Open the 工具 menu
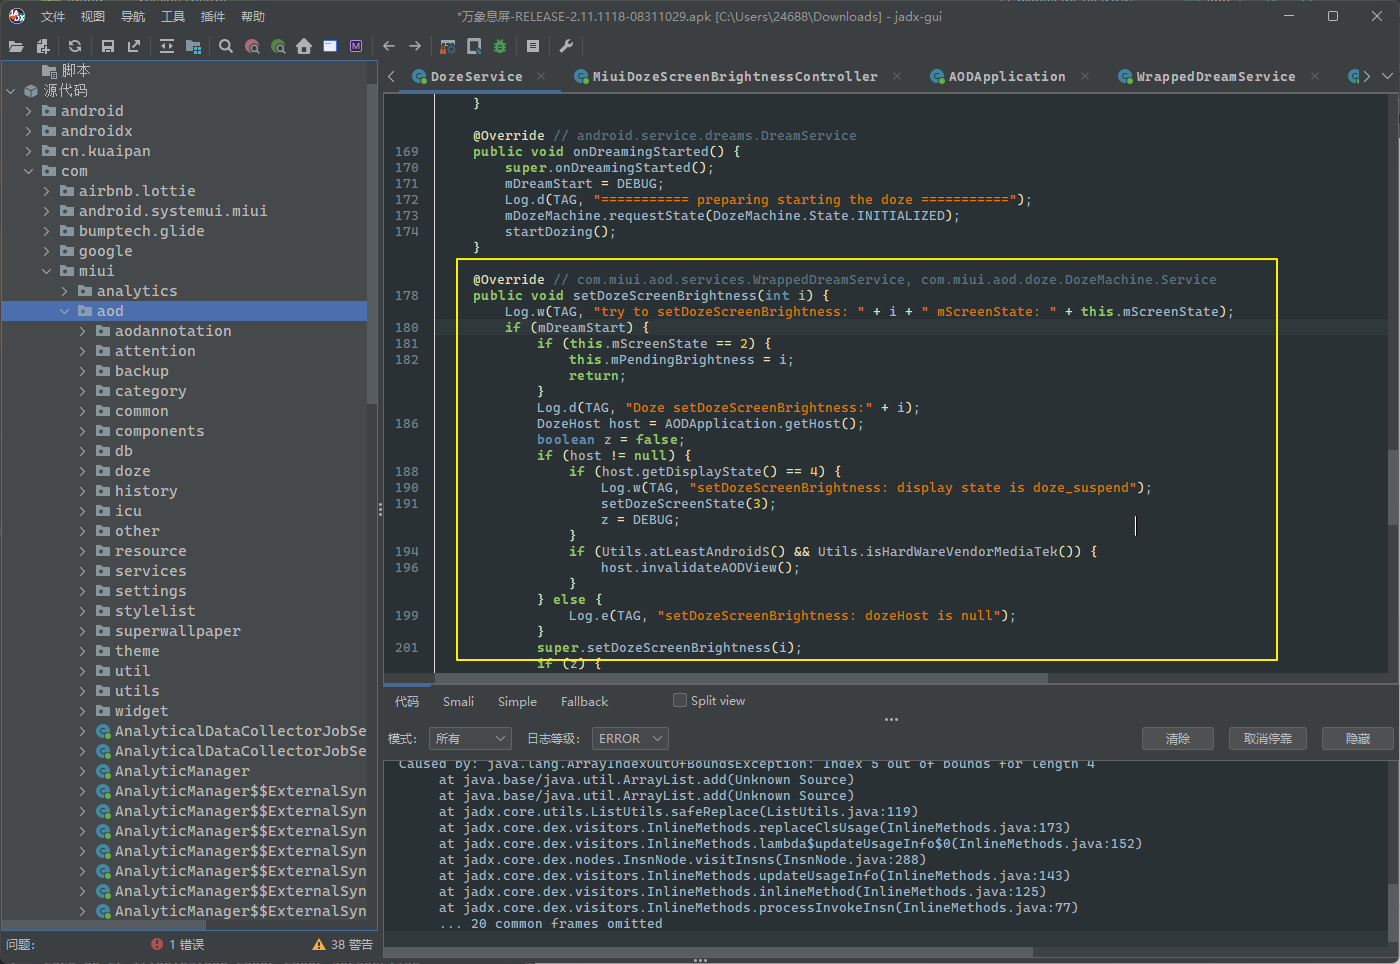 [173, 16]
